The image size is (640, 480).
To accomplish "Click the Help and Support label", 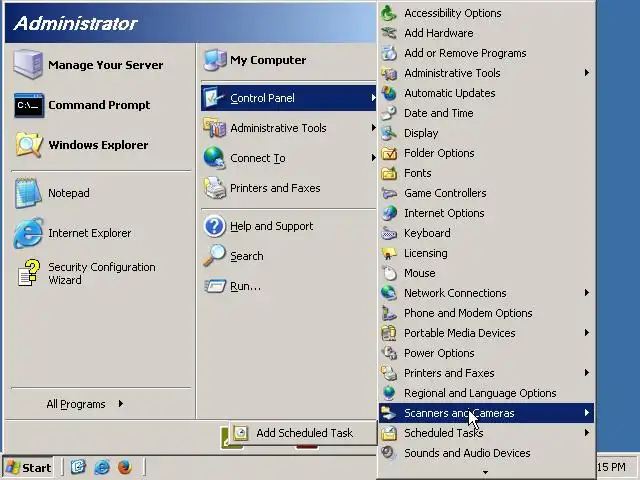I will click(x=271, y=226).
